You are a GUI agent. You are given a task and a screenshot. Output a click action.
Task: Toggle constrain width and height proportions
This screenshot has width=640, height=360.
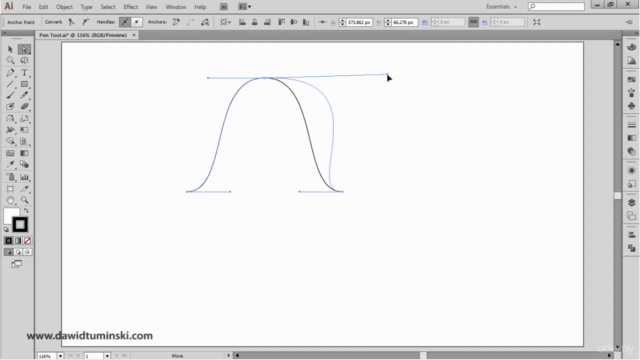(473, 22)
